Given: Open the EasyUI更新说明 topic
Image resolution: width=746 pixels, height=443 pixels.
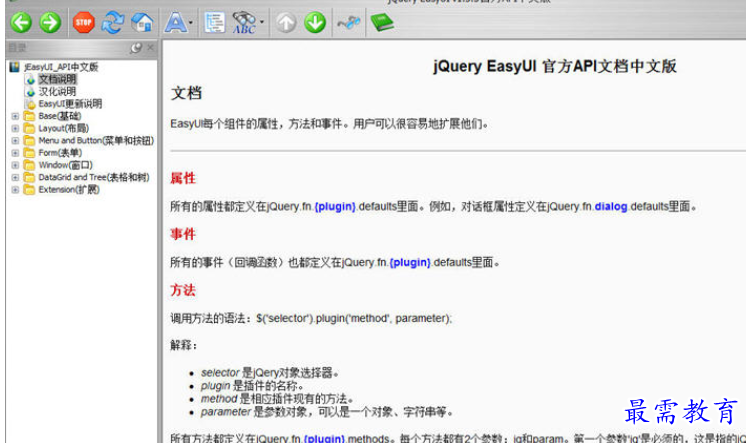Looking at the screenshot, I should point(70,104).
